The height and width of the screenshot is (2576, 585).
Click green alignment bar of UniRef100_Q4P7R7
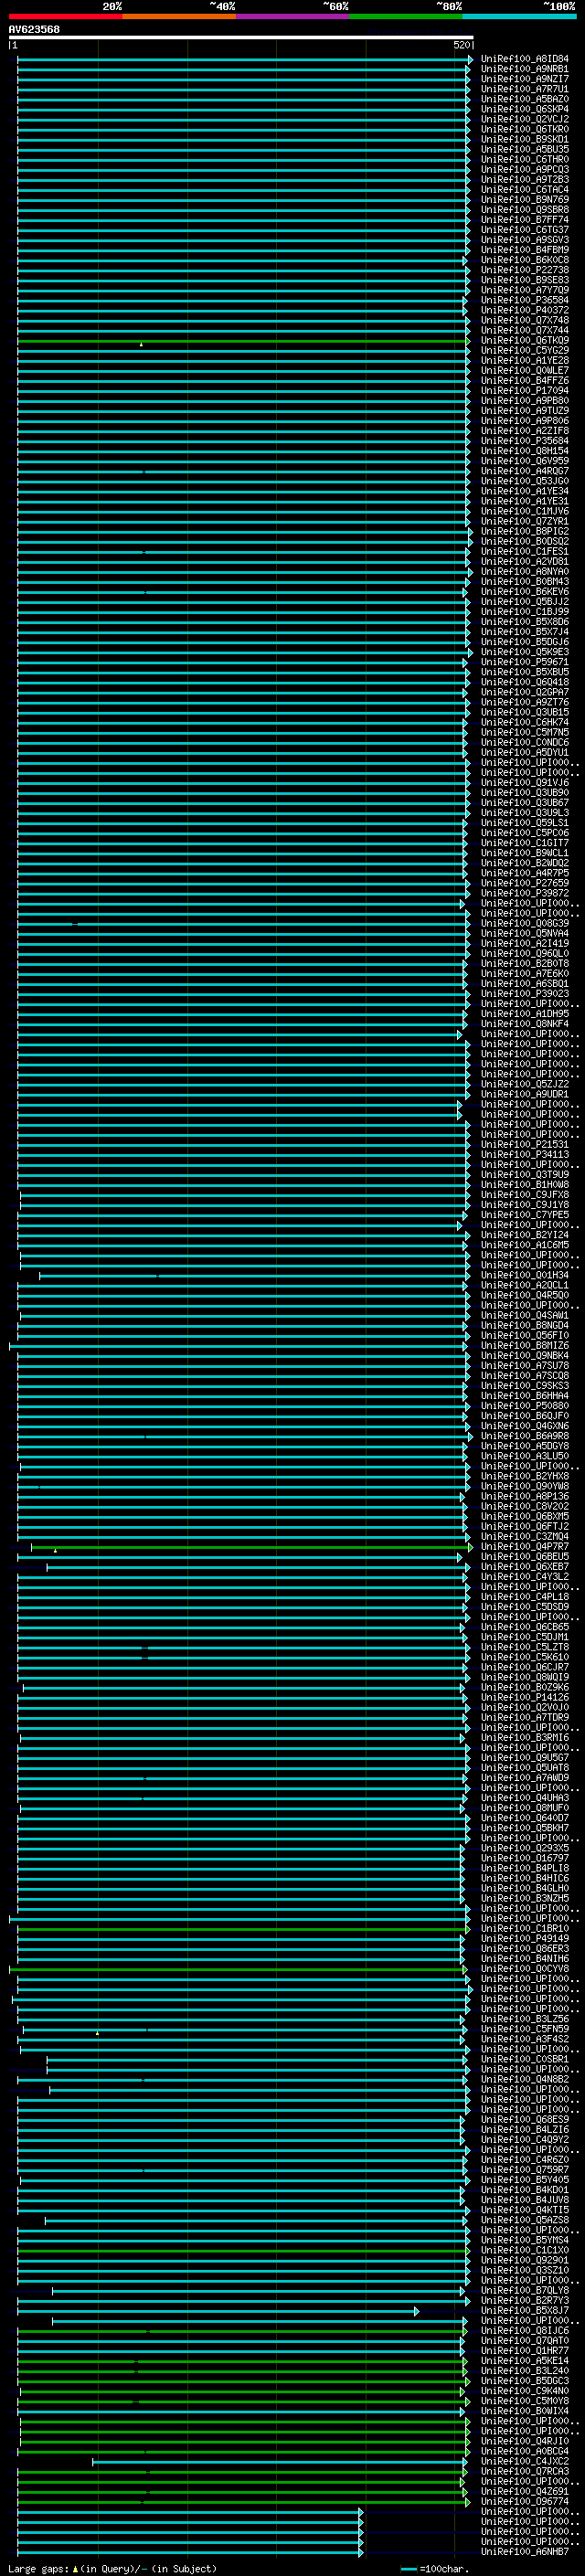250,1547
